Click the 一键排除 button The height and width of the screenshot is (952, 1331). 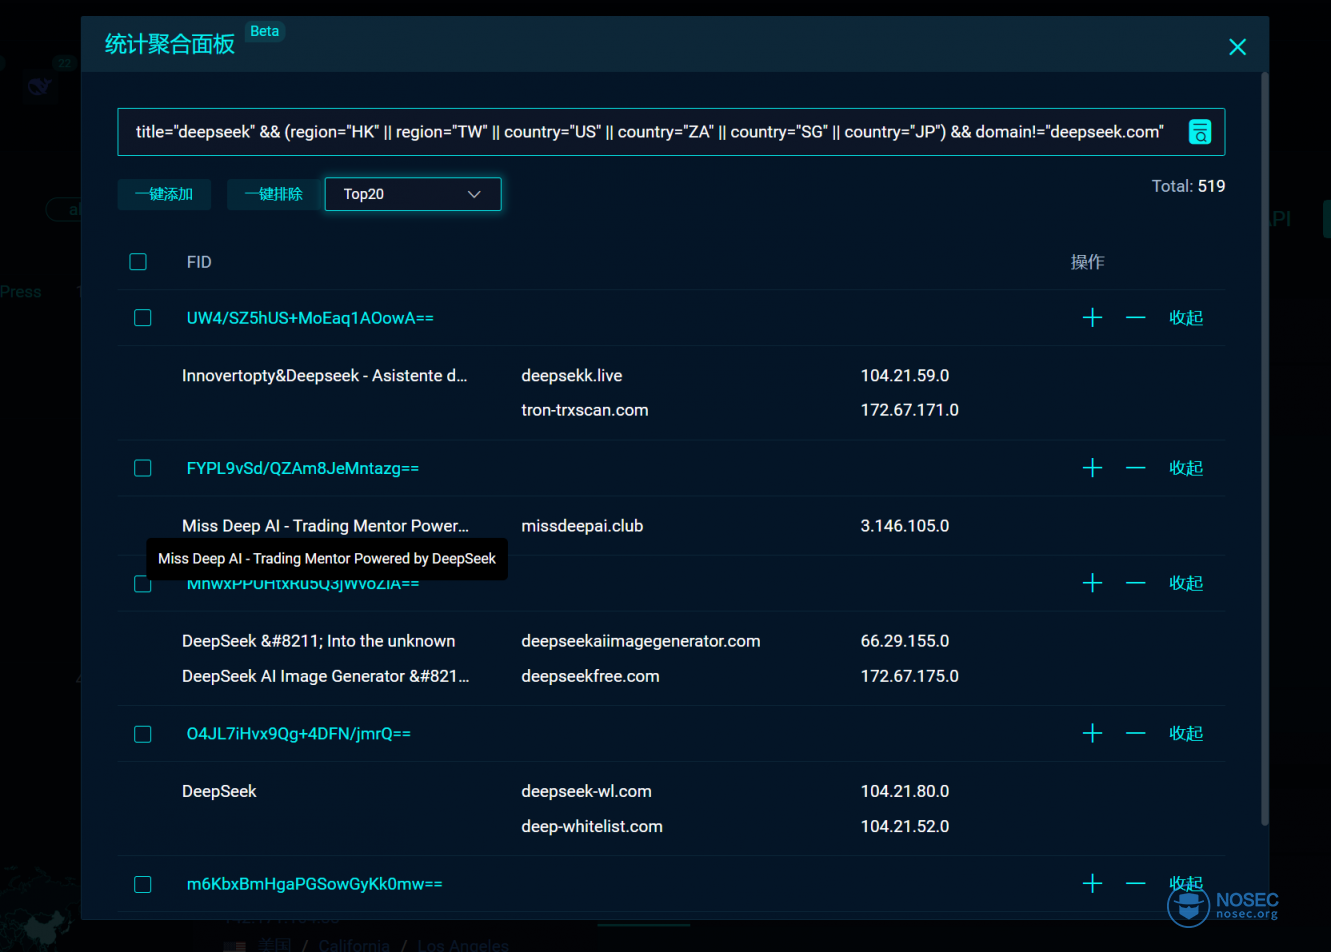point(274,194)
